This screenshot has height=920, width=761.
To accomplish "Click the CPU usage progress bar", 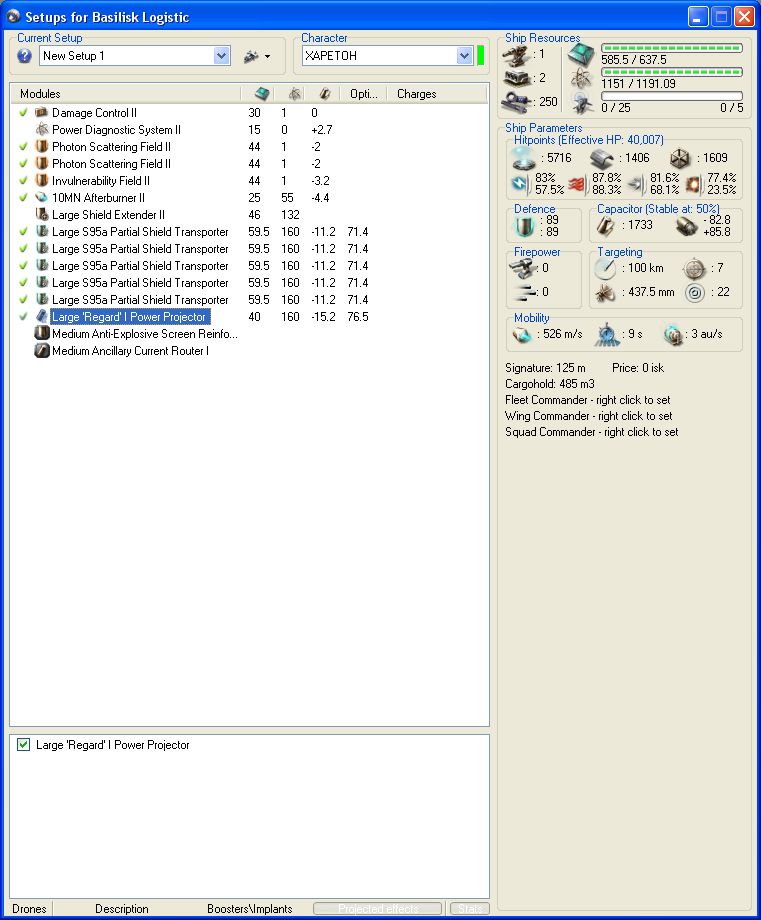I will coord(672,48).
